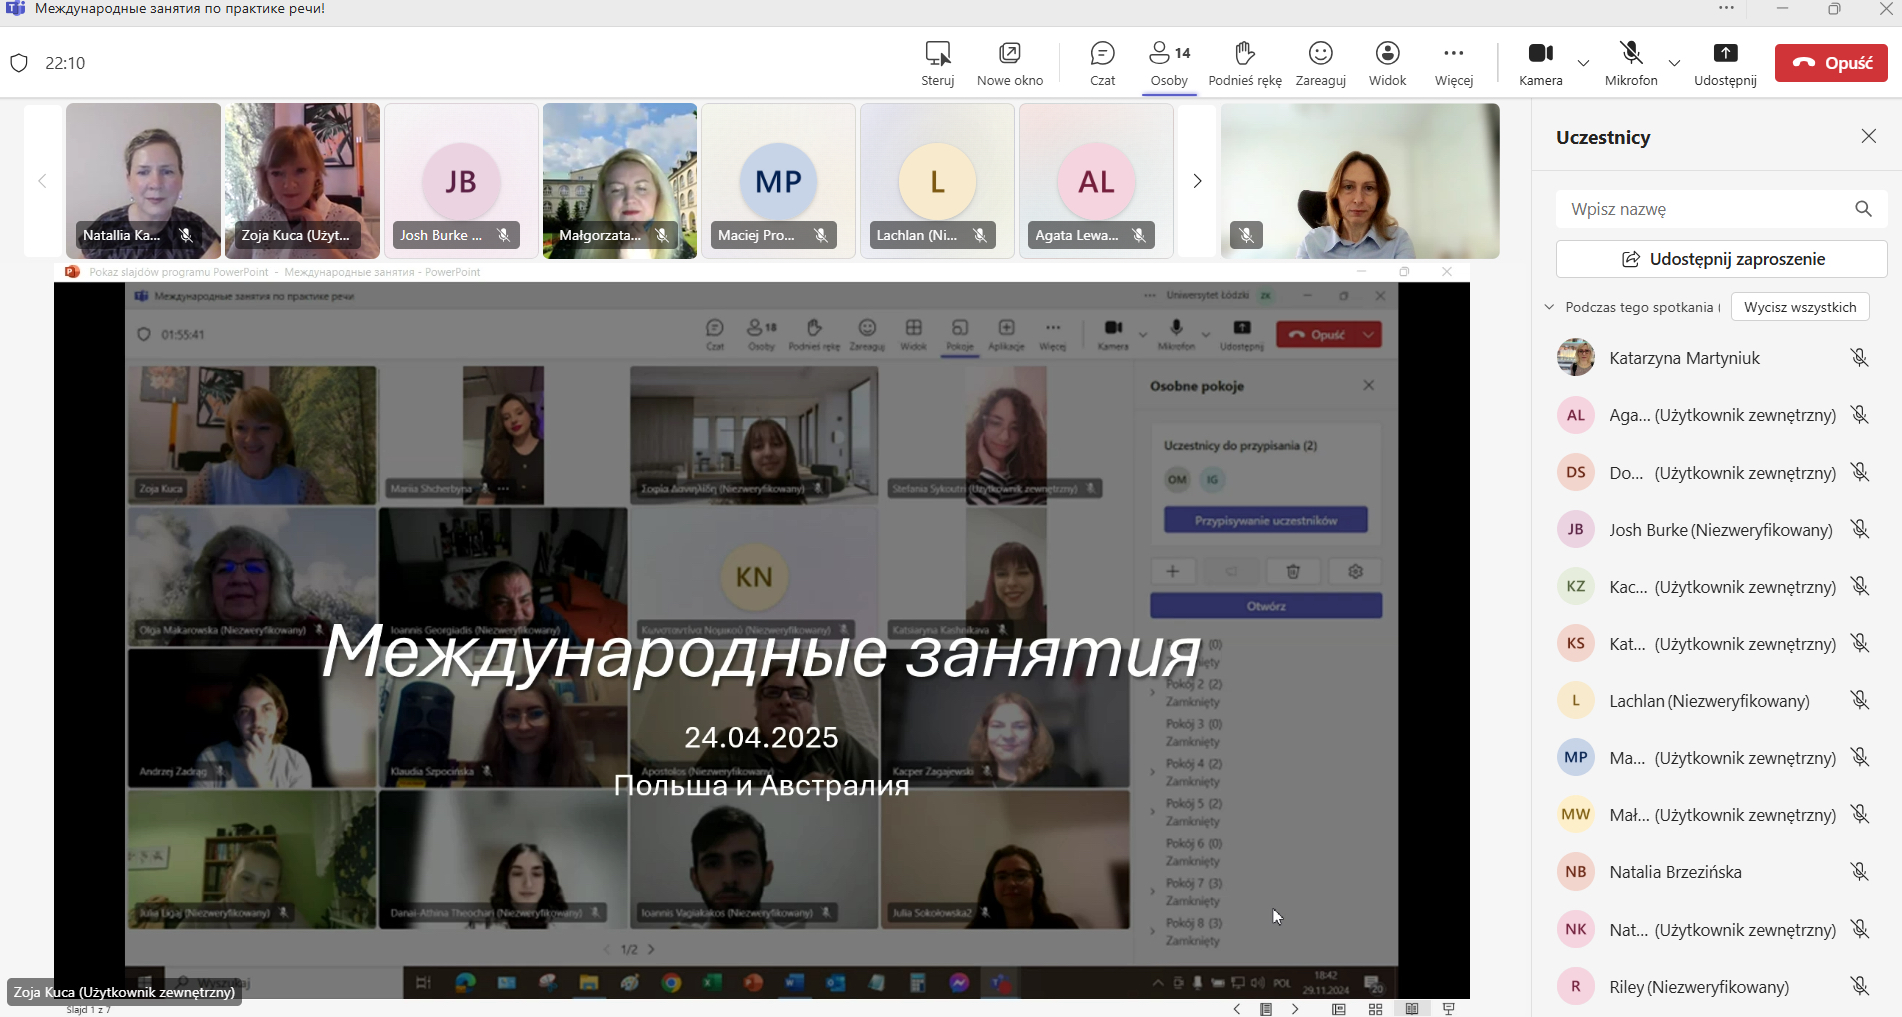Click Teams logo in title bar
The image size is (1902, 1017).
[16, 8]
